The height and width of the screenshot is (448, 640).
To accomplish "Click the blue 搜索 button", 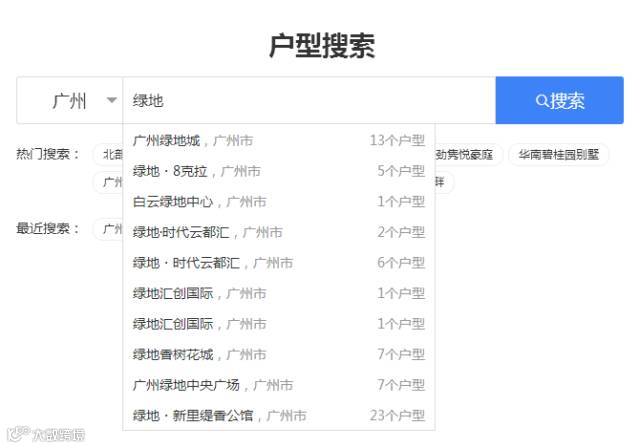I will (x=559, y=100).
